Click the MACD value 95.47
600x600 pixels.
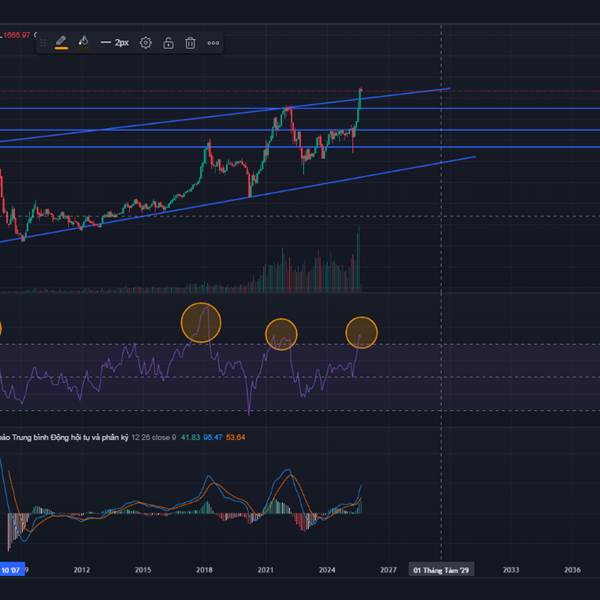(213, 437)
